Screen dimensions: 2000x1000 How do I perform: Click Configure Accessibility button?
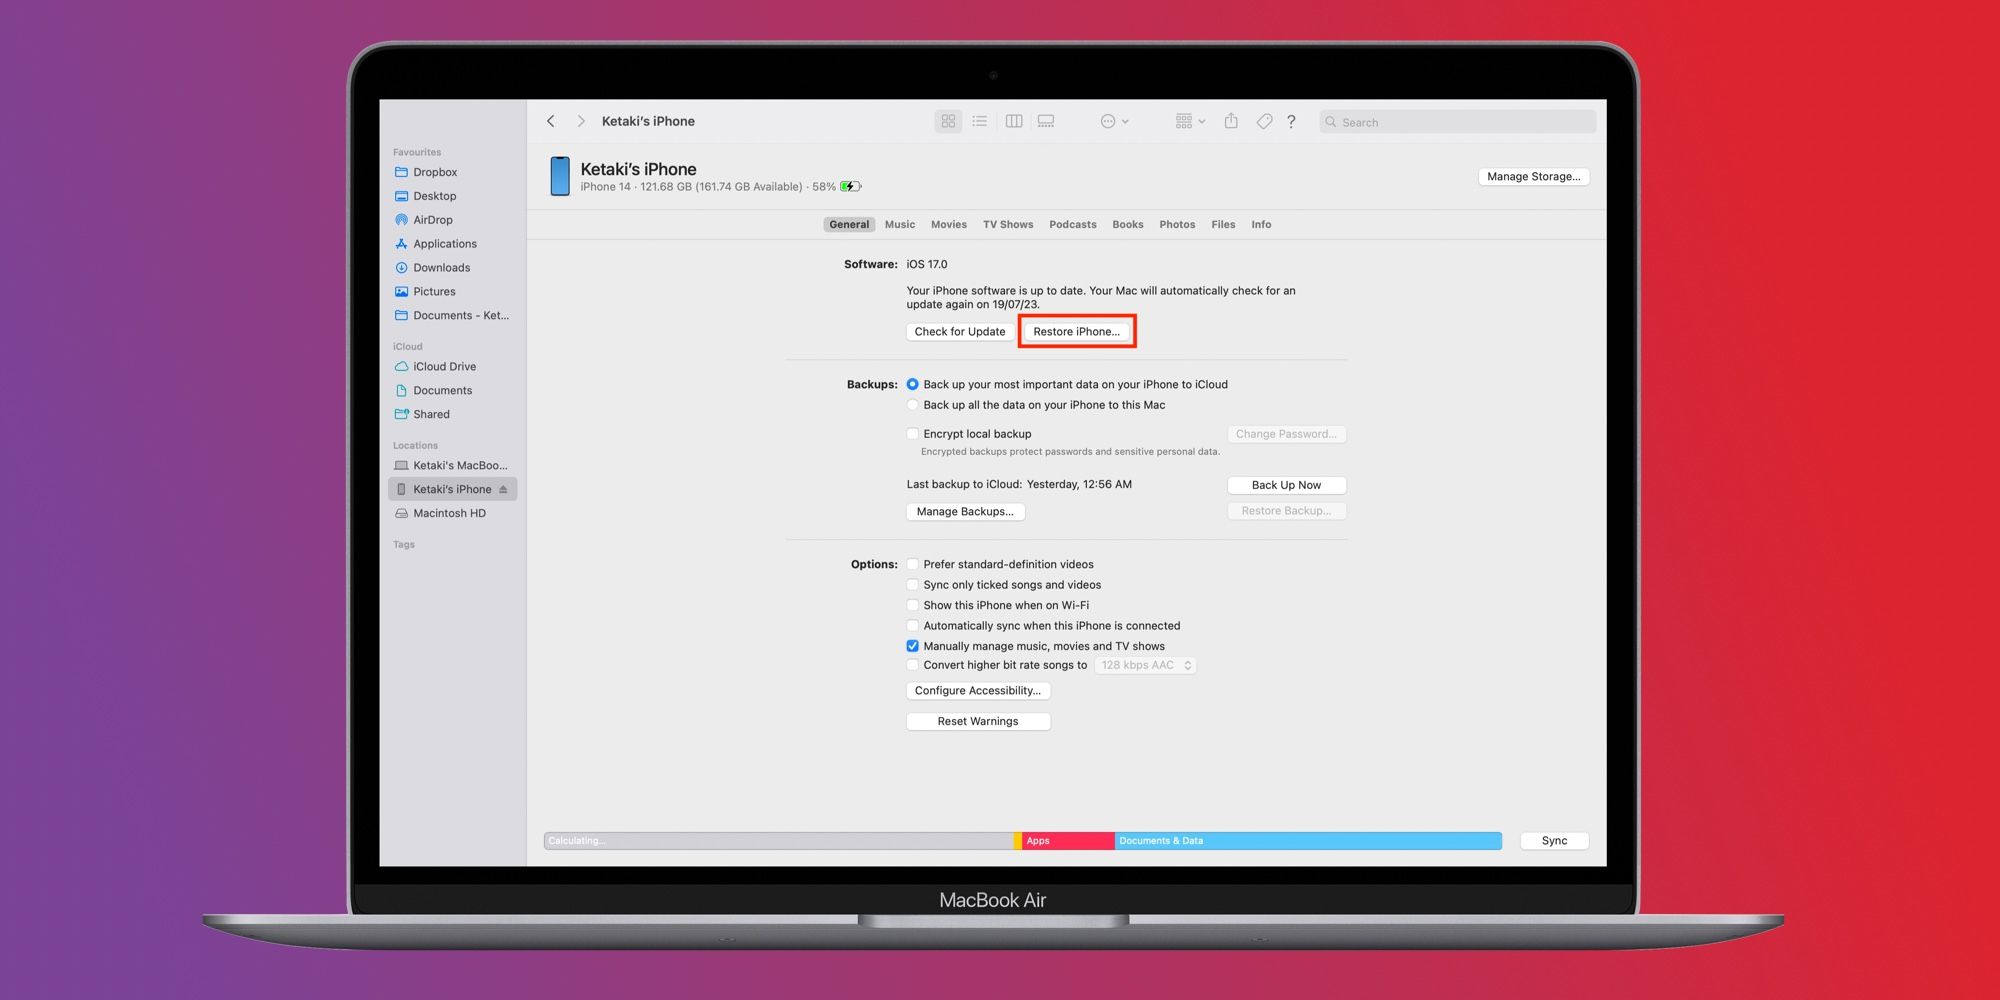[978, 691]
